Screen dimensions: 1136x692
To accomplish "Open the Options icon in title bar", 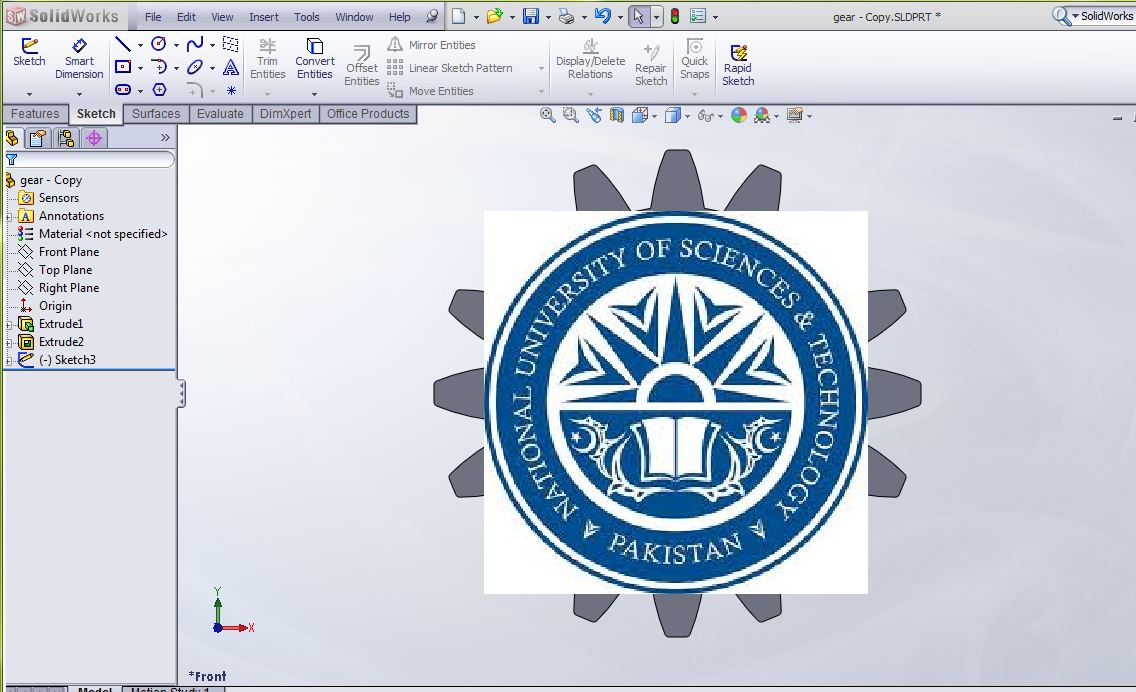I will point(698,16).
